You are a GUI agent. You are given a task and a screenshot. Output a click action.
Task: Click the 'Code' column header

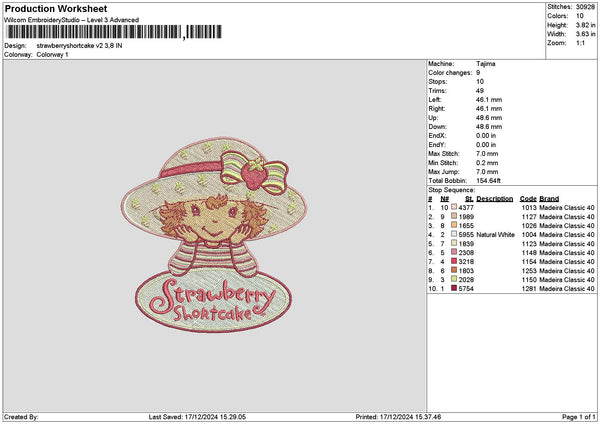pyautogui.click(x=528, y=199)
